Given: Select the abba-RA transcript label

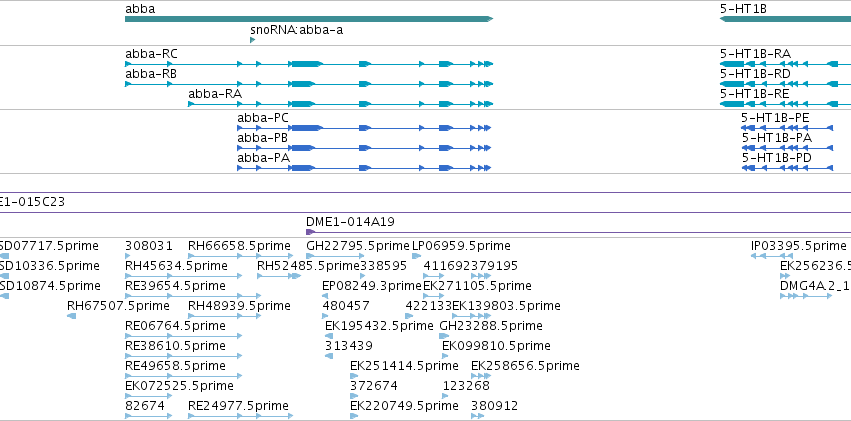Looking at the screenshot, I should [x=215, y=94].
